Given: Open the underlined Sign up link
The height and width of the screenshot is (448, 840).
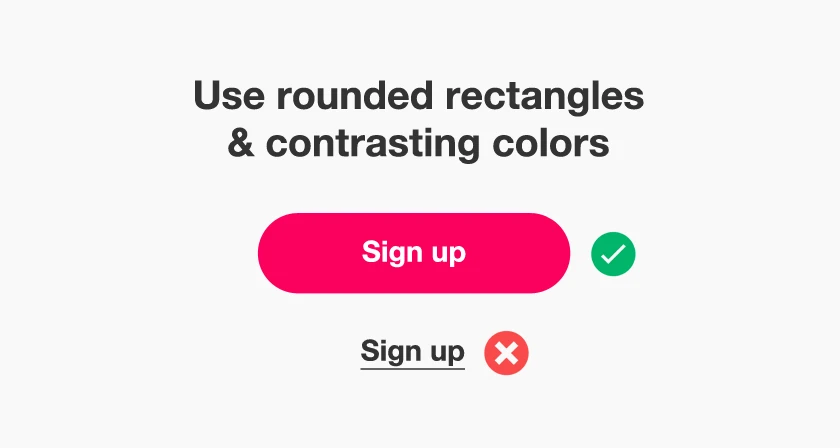Looking at the screenshot, I should (412, 351).
